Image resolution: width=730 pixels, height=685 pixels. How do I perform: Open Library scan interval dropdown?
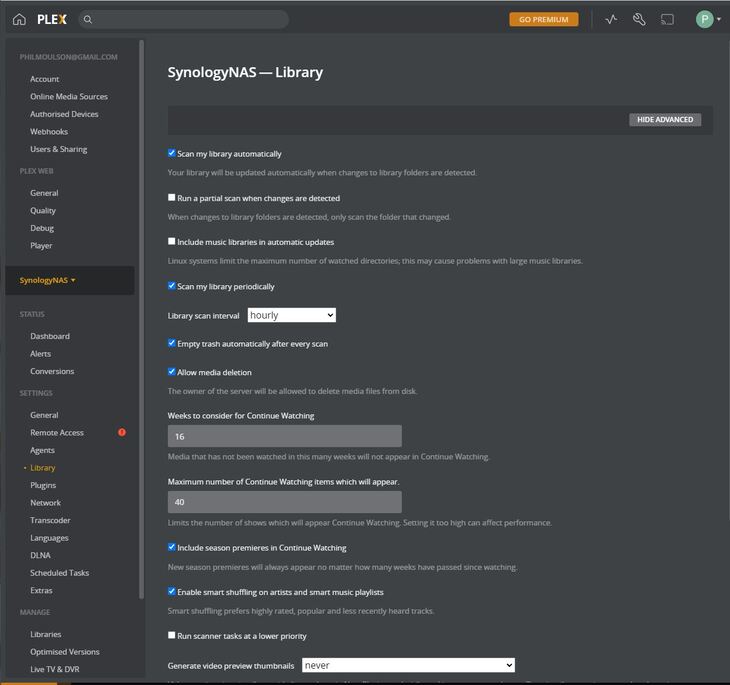tap(291, 315)
